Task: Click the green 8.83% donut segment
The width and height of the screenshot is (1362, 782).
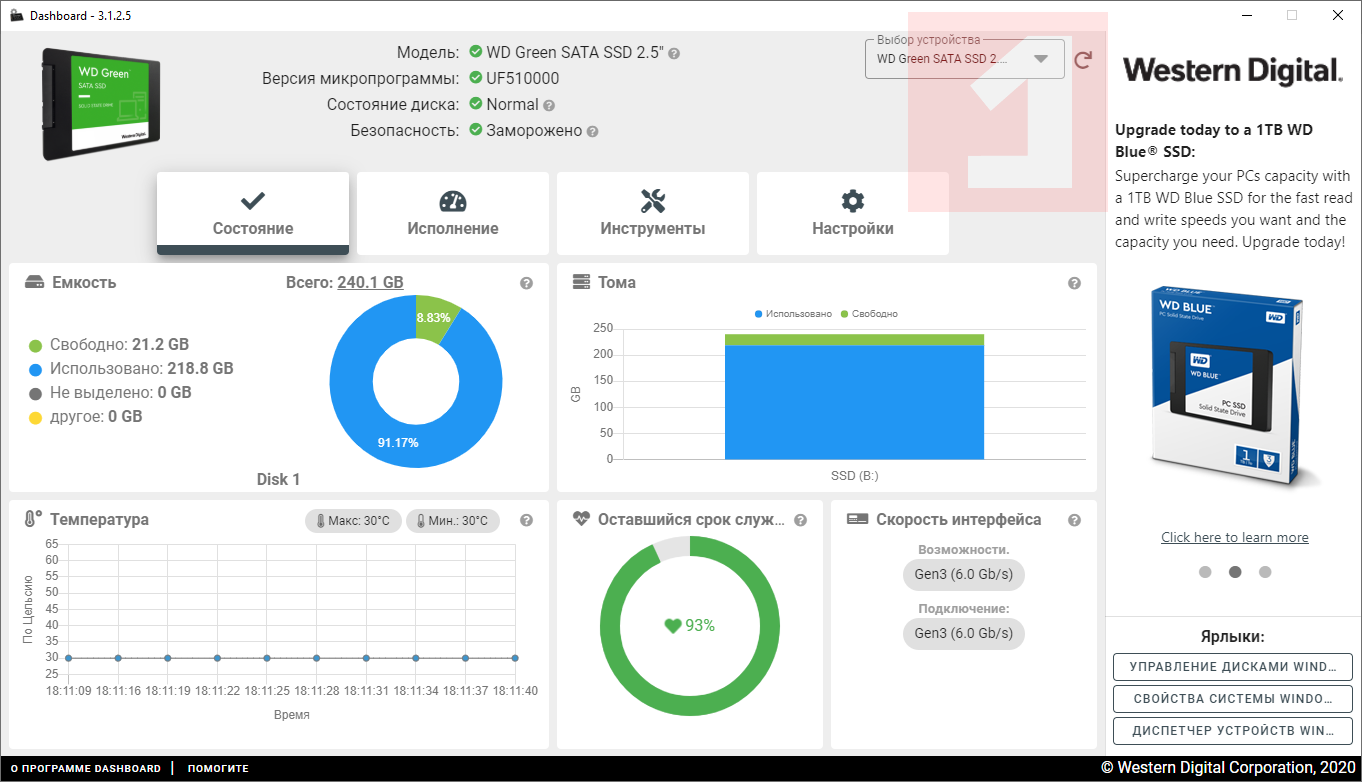Action: coord(435,317)
